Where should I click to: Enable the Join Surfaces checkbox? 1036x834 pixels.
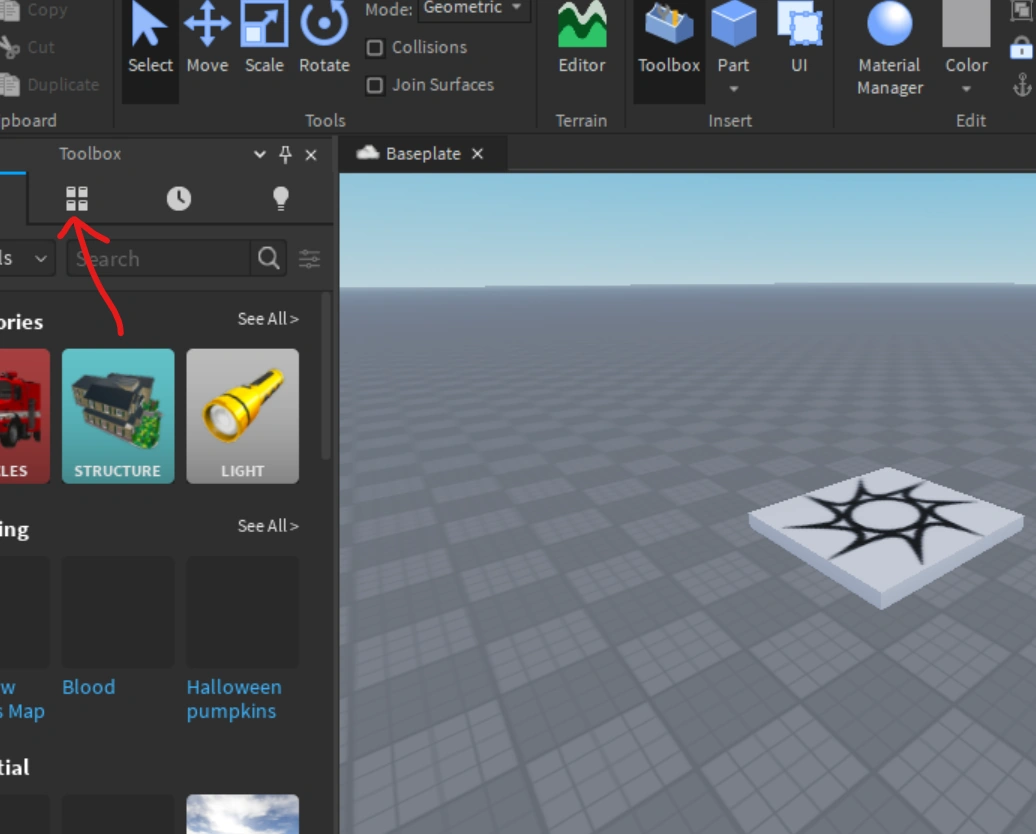coord(375,85)
